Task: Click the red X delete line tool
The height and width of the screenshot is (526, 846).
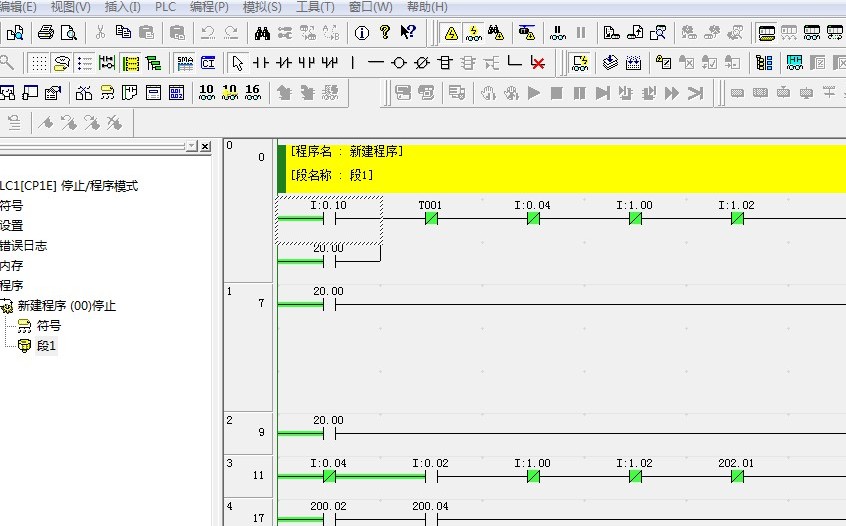Action: coord(538,63)
